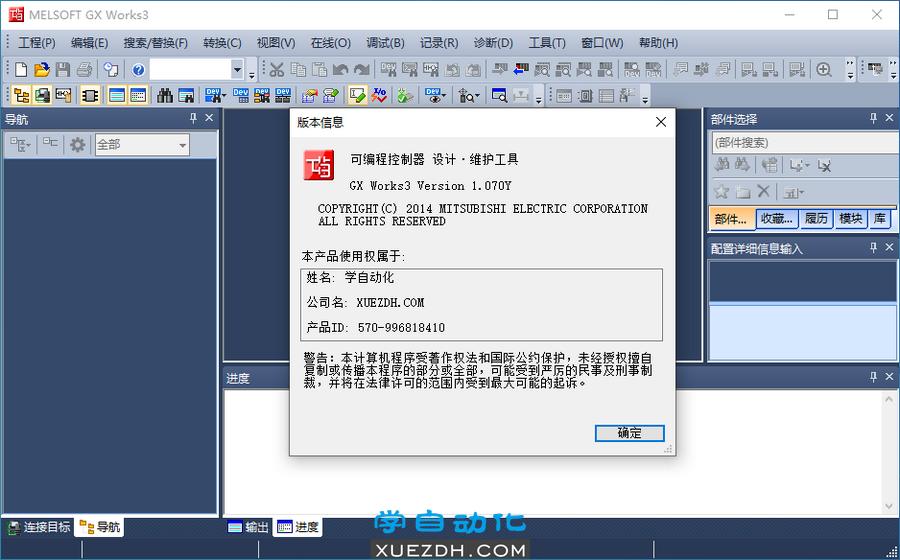Image resolution: width=900 pixels, height=560 pixels.
Task: Click 确定 button in version dialog
Action: click(629, 433)
